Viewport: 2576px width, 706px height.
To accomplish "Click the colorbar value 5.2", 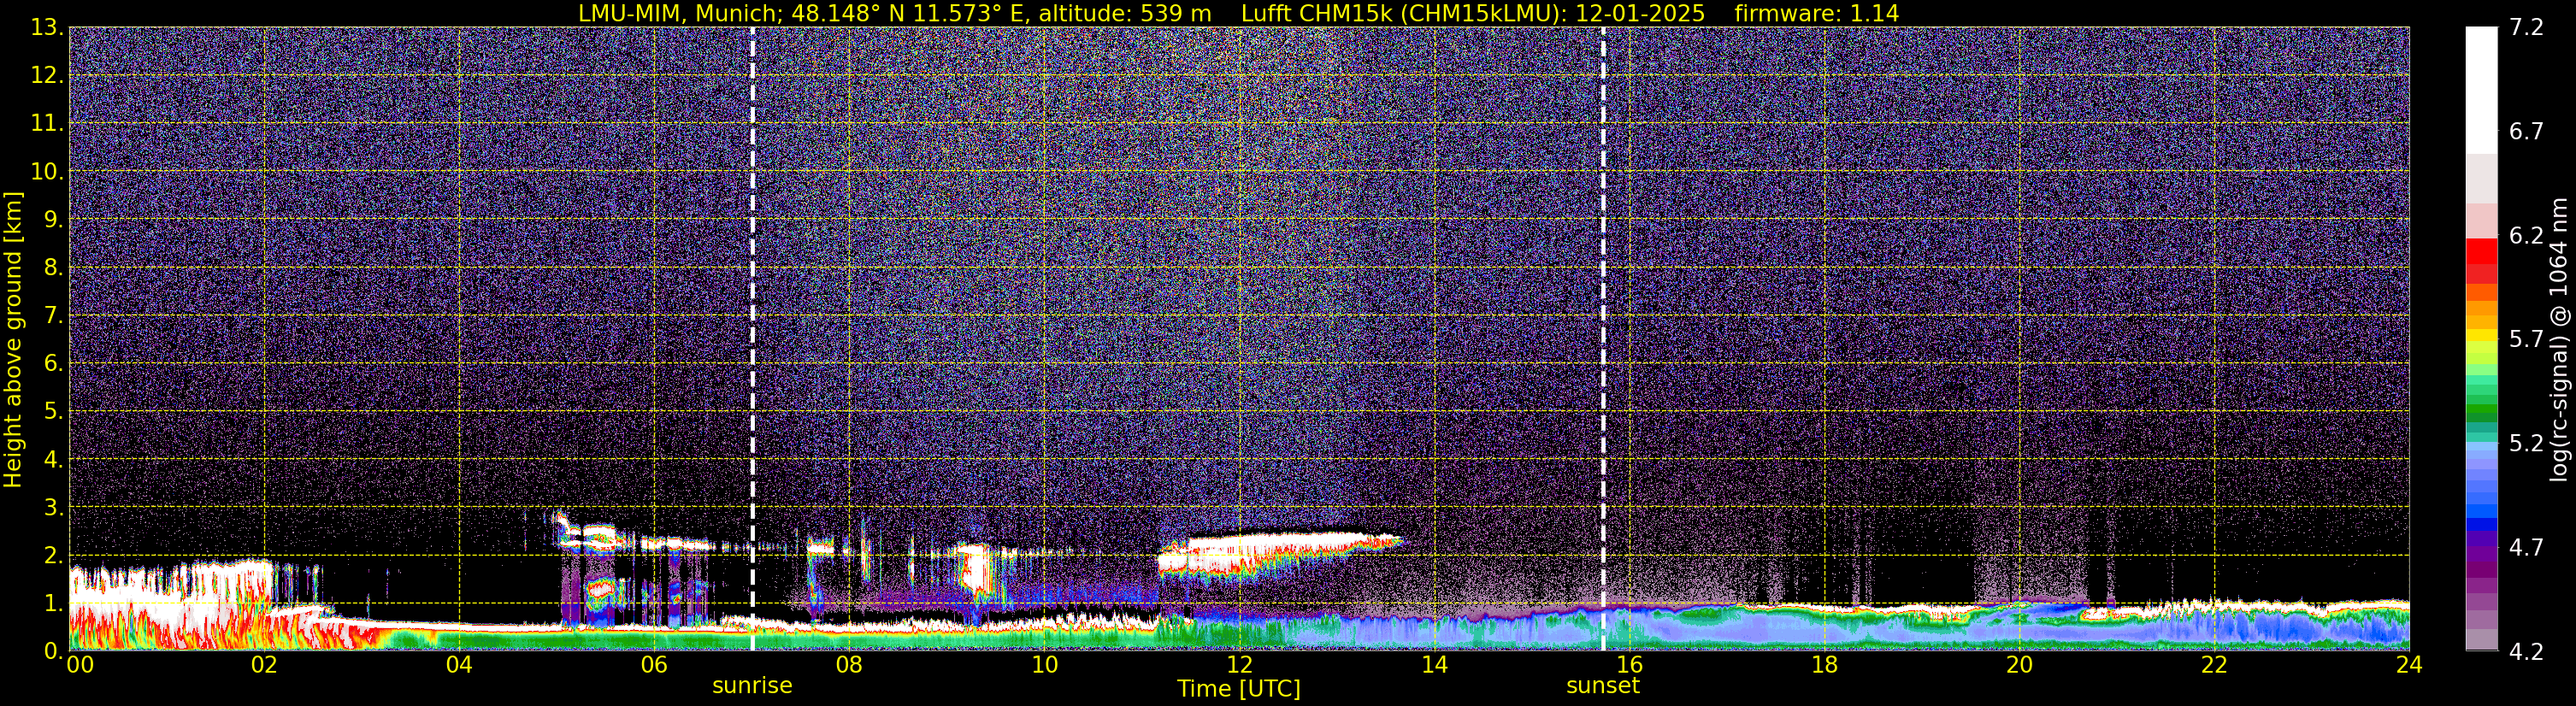I will [2527, 443].
